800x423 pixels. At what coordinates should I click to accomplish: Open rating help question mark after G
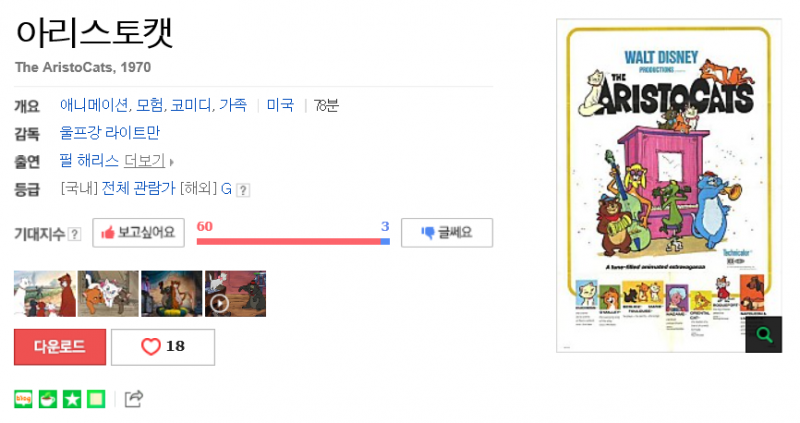243,190
